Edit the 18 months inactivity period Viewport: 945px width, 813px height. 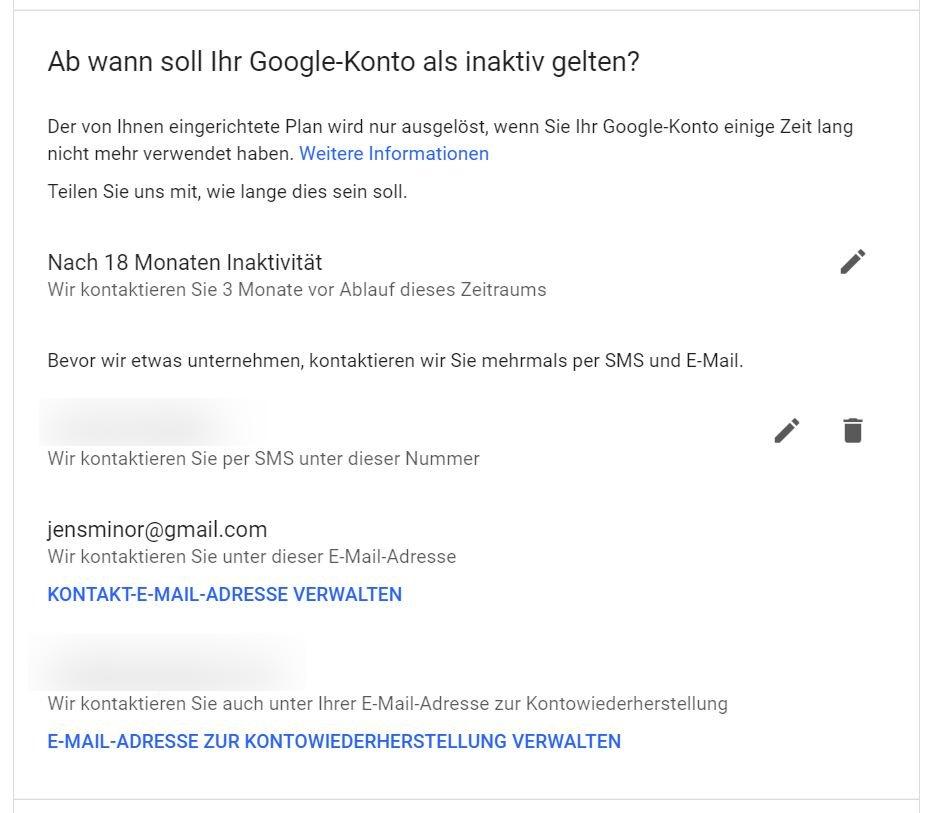852,262
